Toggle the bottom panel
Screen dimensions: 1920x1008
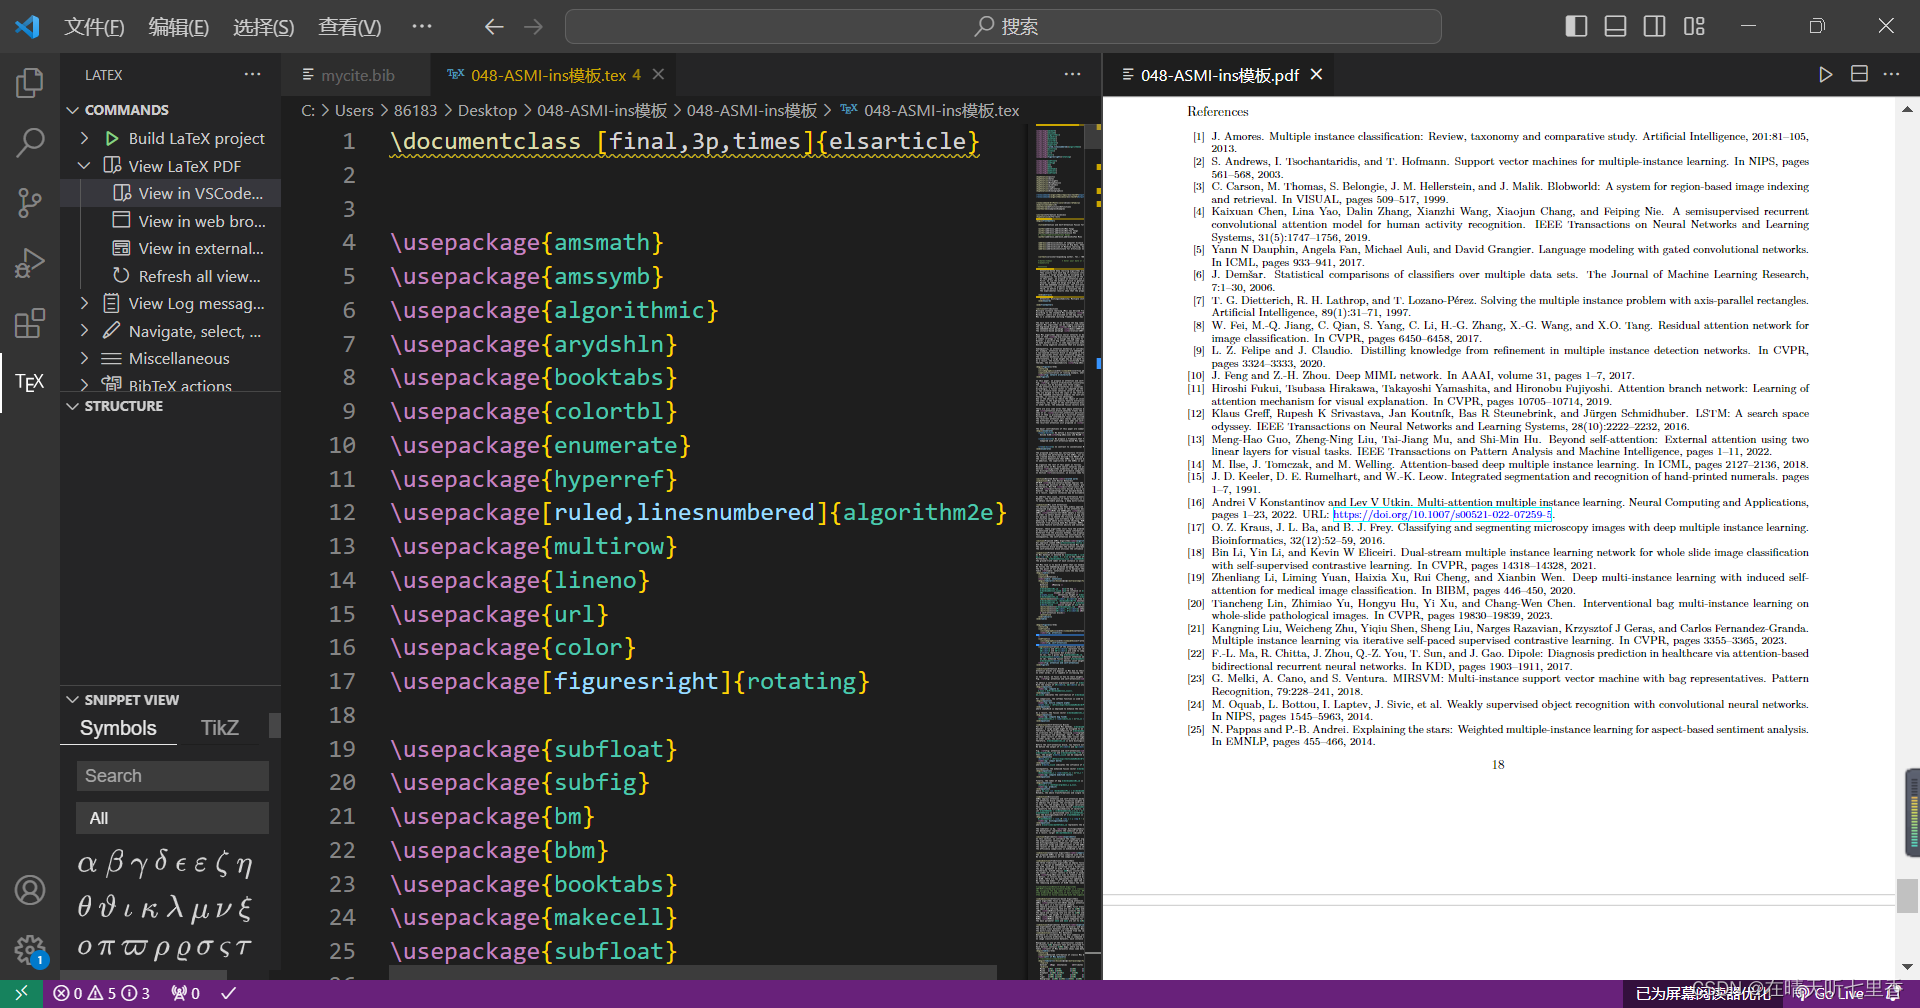pyautogui.click(x=1615, y=26)
